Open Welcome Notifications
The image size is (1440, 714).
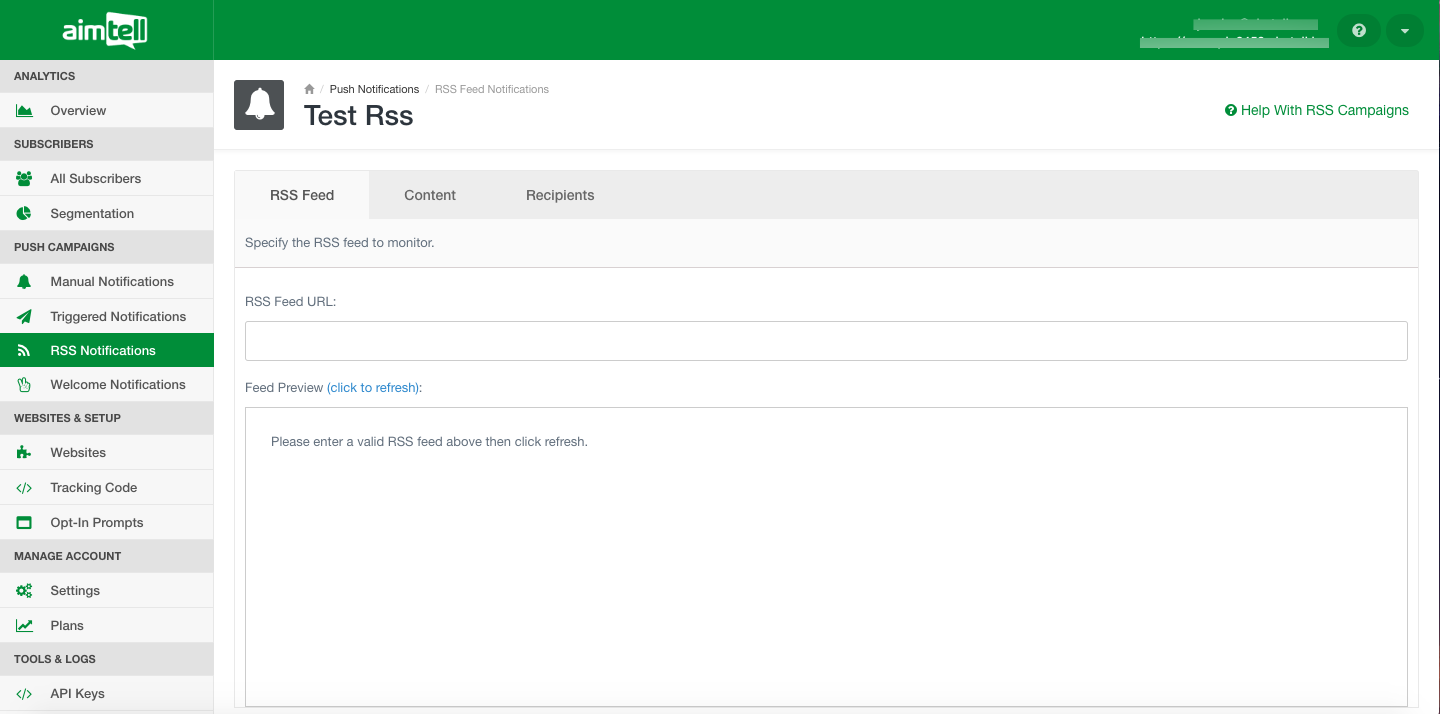point(118,385)
